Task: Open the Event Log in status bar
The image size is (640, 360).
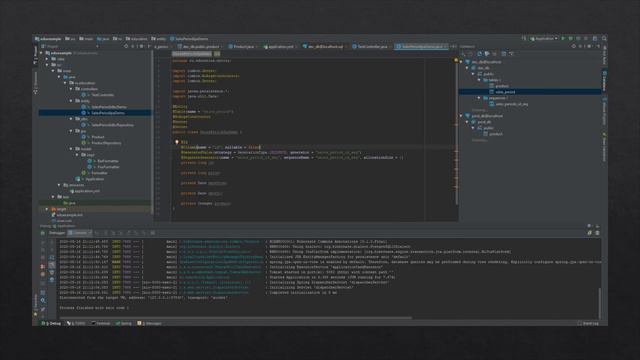Action: [588, 323]
